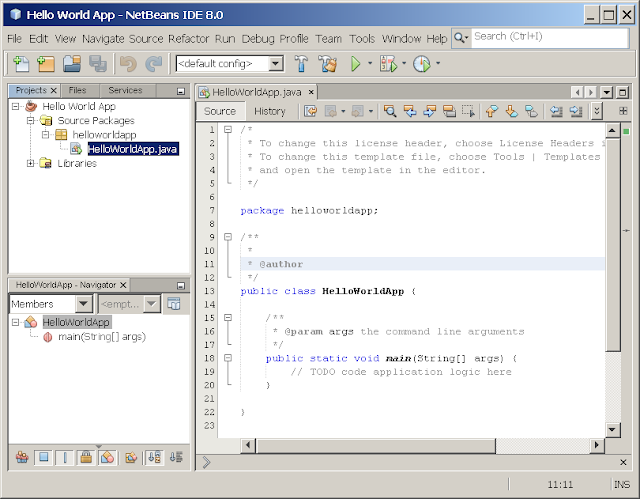Image resolution: width=640 pixels, height=499 pixels.
Task: Click the Undo arrow icon
Action: [x=128, y=64]
